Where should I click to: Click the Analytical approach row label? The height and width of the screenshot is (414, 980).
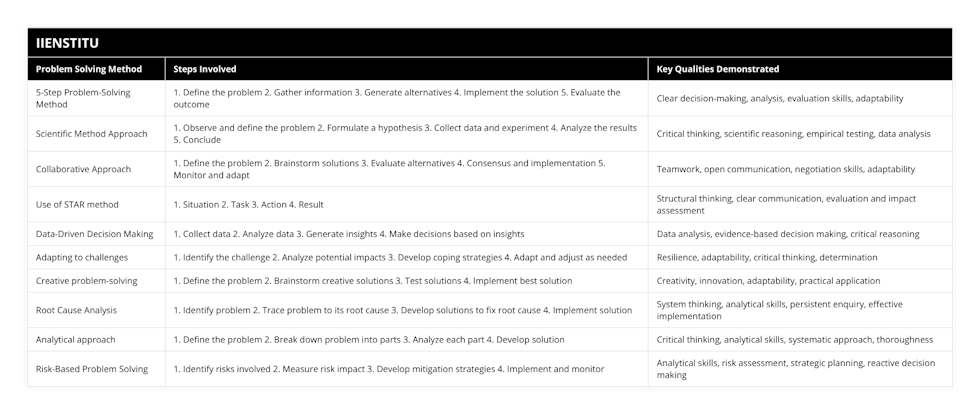click(x=96, y=340)
